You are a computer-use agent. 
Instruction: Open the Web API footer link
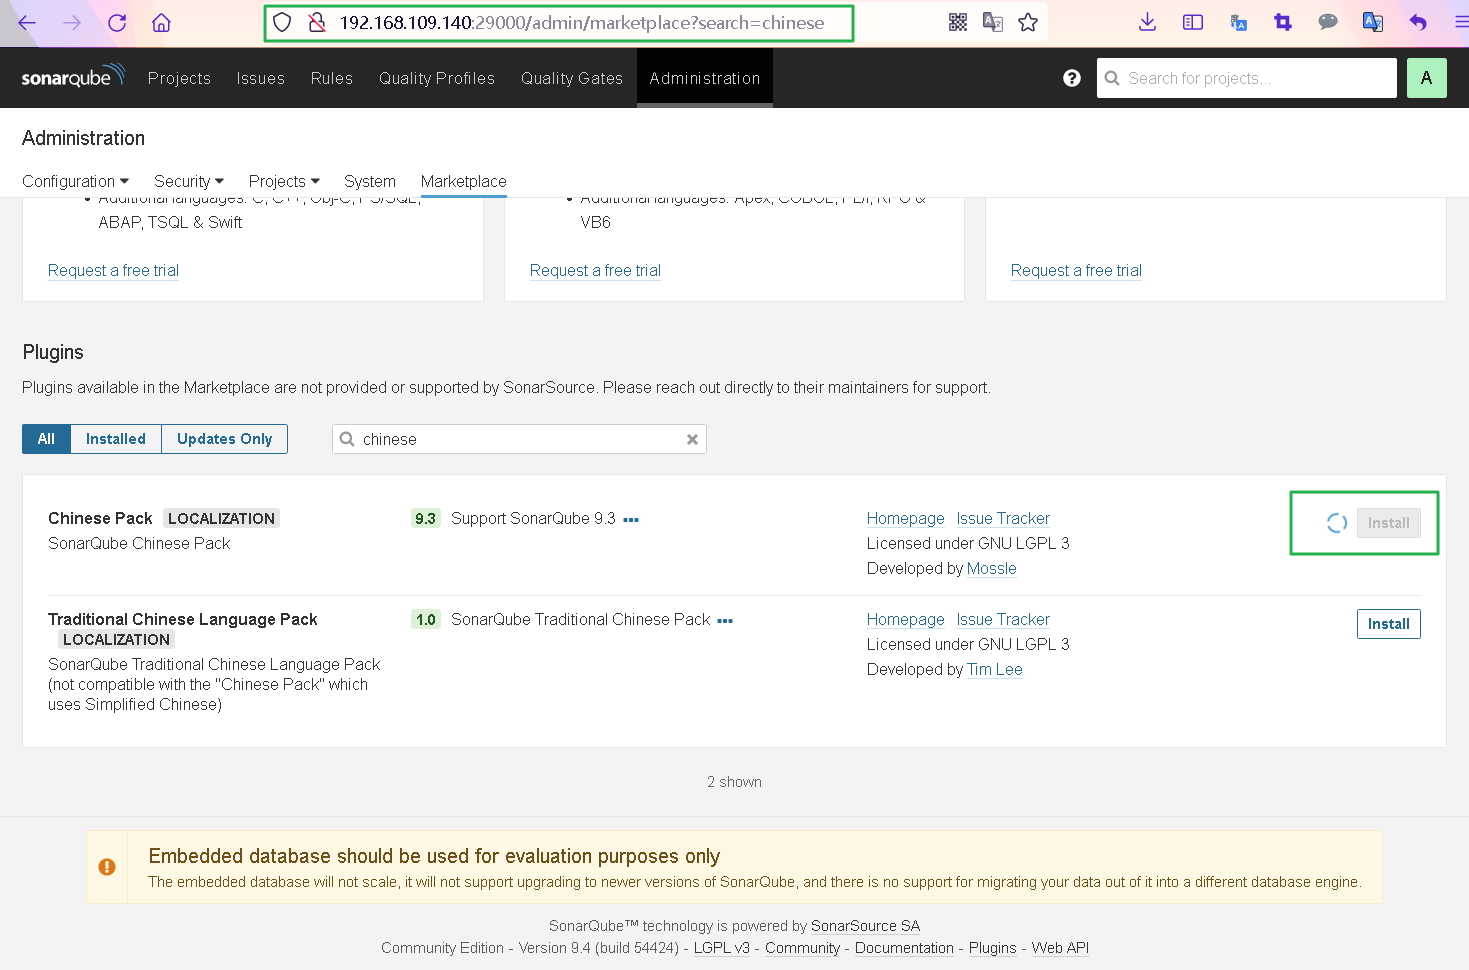(x=1060, y=948)
